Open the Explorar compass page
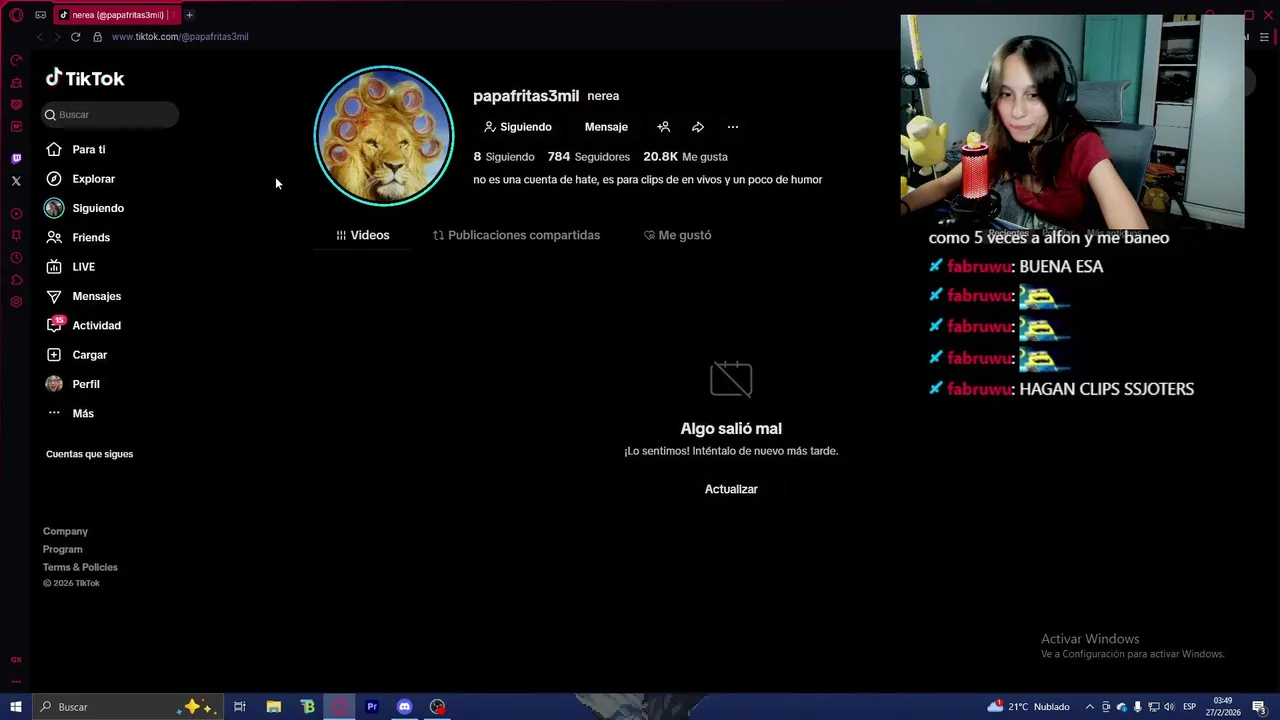This screenshot has height=720, width=1280. (x=80, y=179)
